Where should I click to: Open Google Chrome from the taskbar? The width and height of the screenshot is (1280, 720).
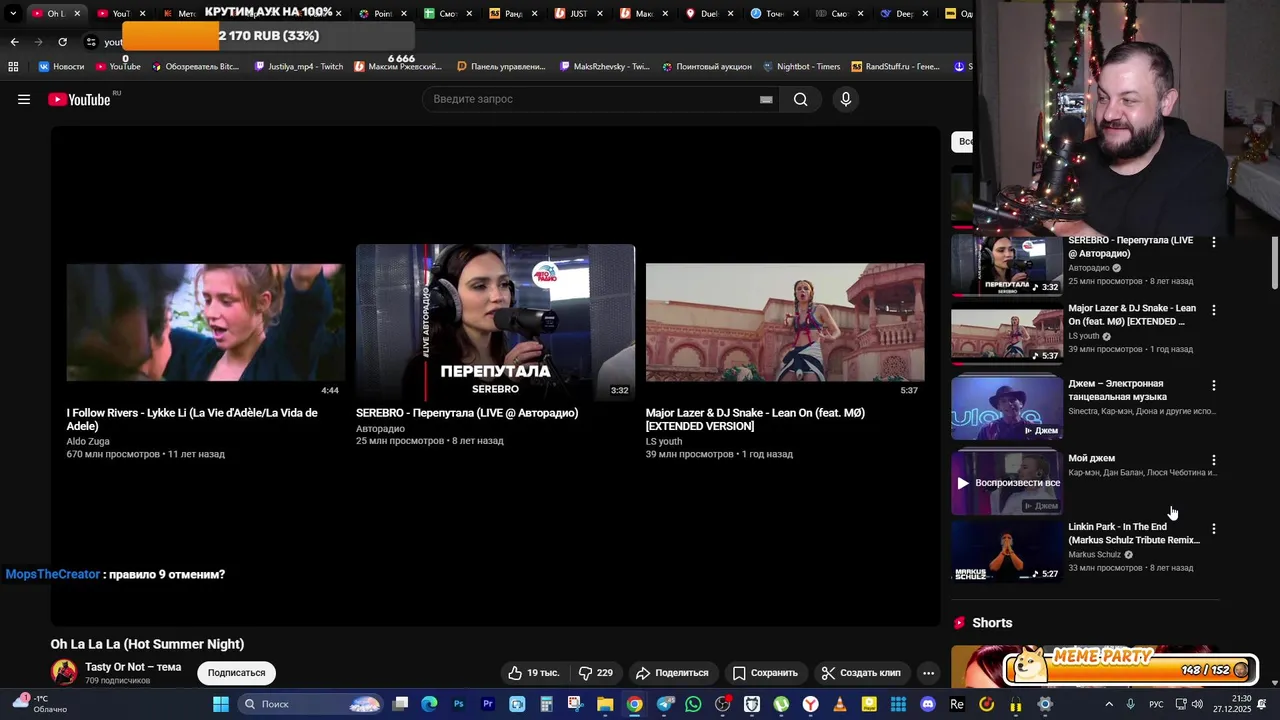coord(634,704)
